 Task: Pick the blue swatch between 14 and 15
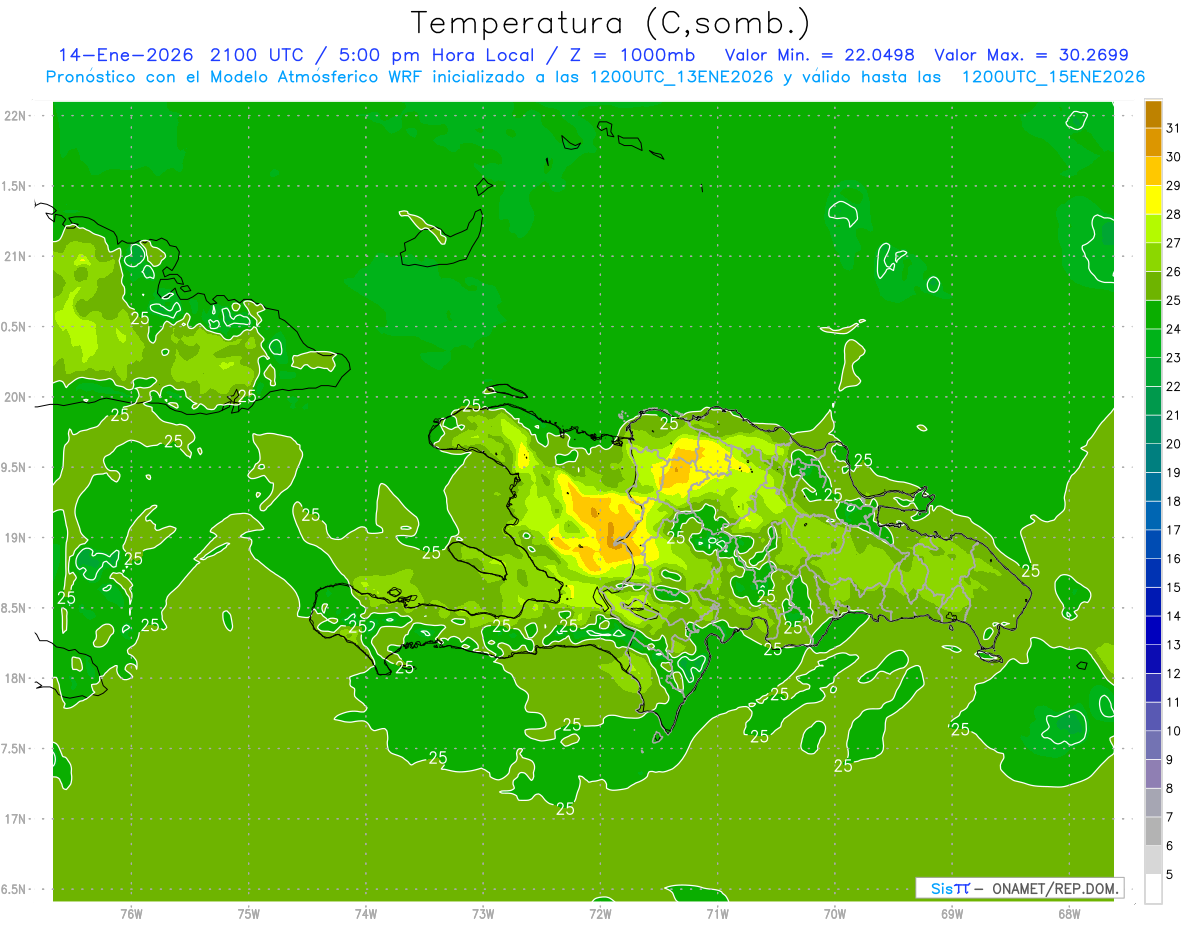(x=1153, y=602)
